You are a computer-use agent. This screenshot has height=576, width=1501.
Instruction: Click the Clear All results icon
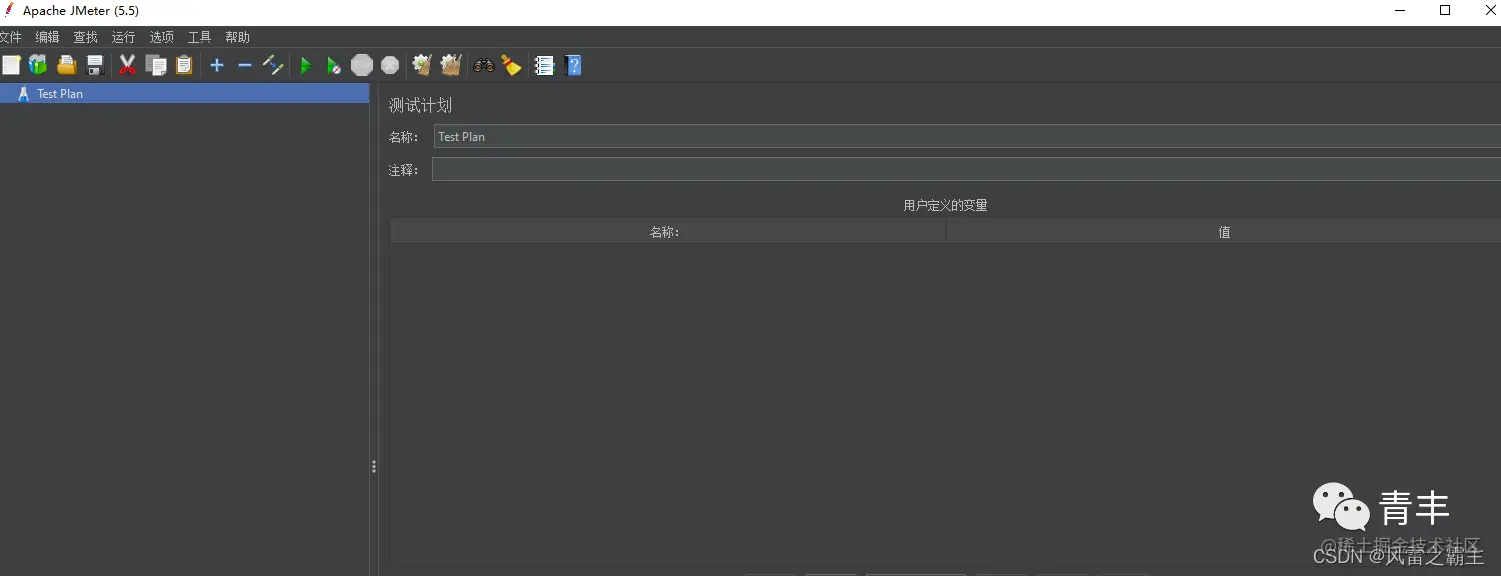[451, 65]
